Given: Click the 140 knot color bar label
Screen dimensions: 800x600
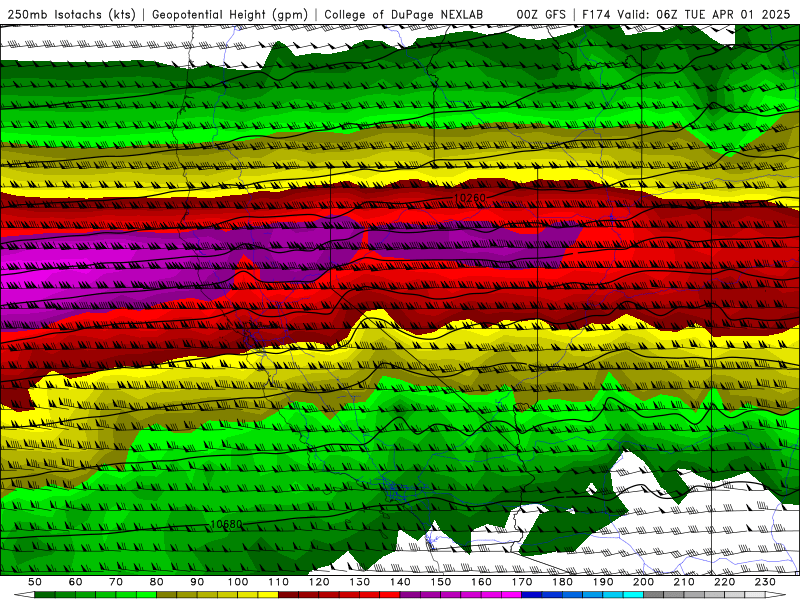Looking at the screenshot, I should (400, 582).
